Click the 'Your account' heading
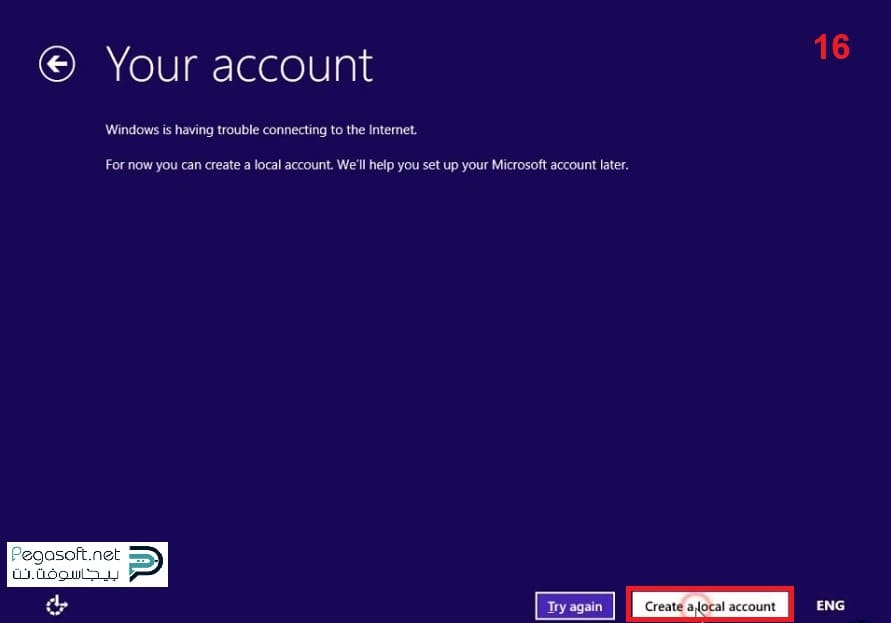 pos(239,65)
